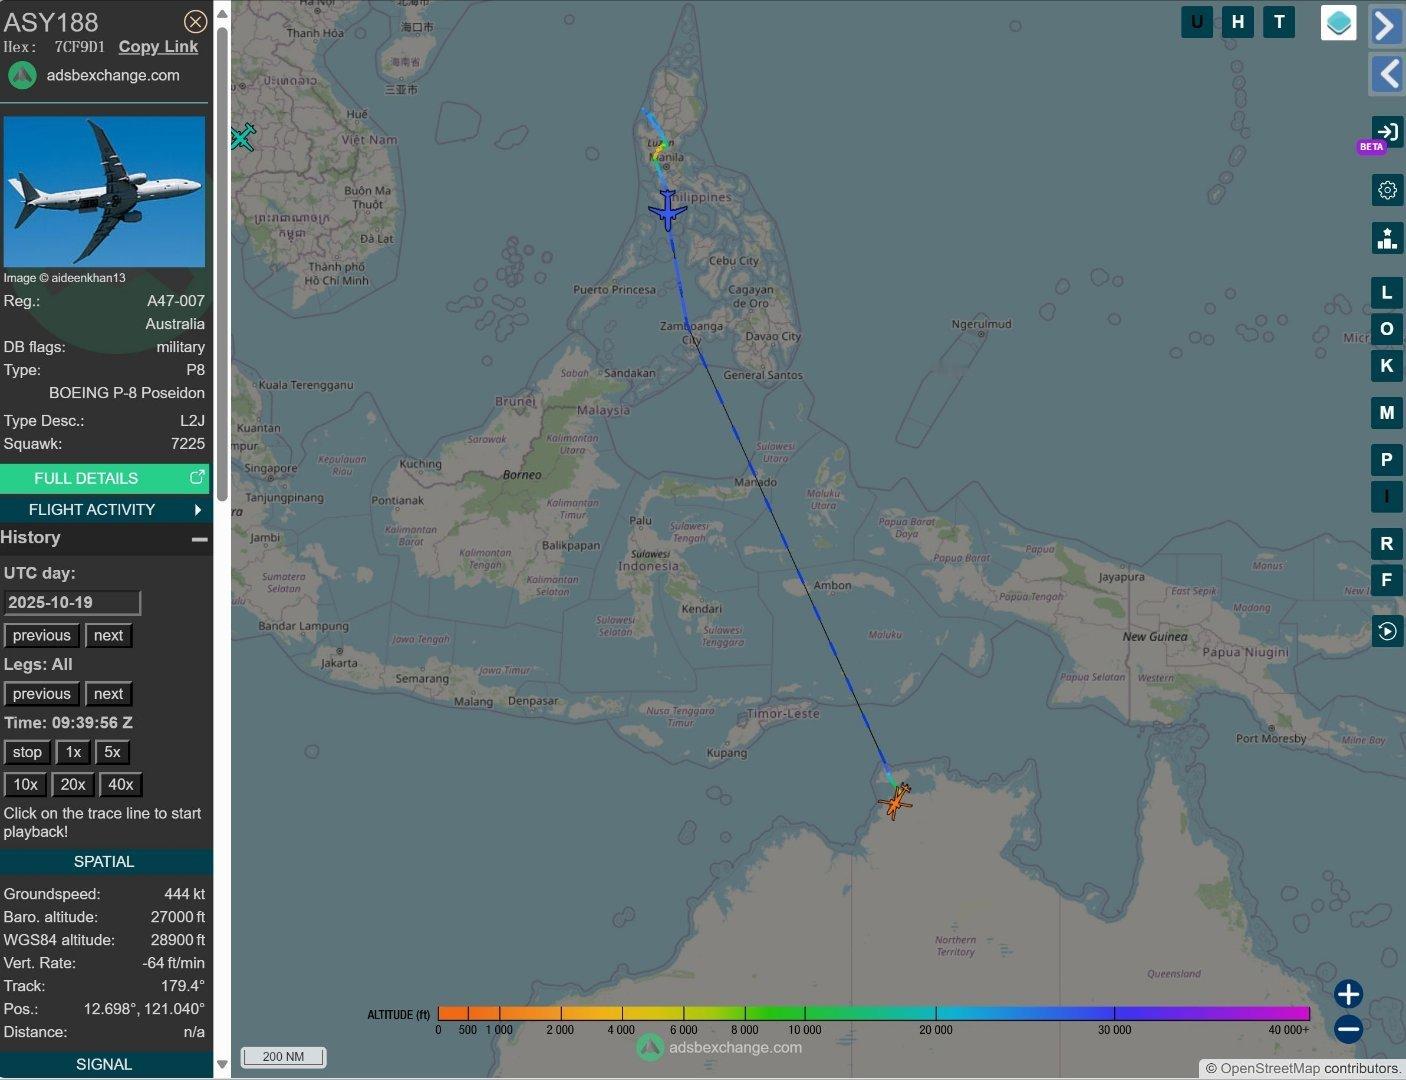Expand the FLIGHT ACTIVITY section
1406x1080 pixels.
click(105, 510)
